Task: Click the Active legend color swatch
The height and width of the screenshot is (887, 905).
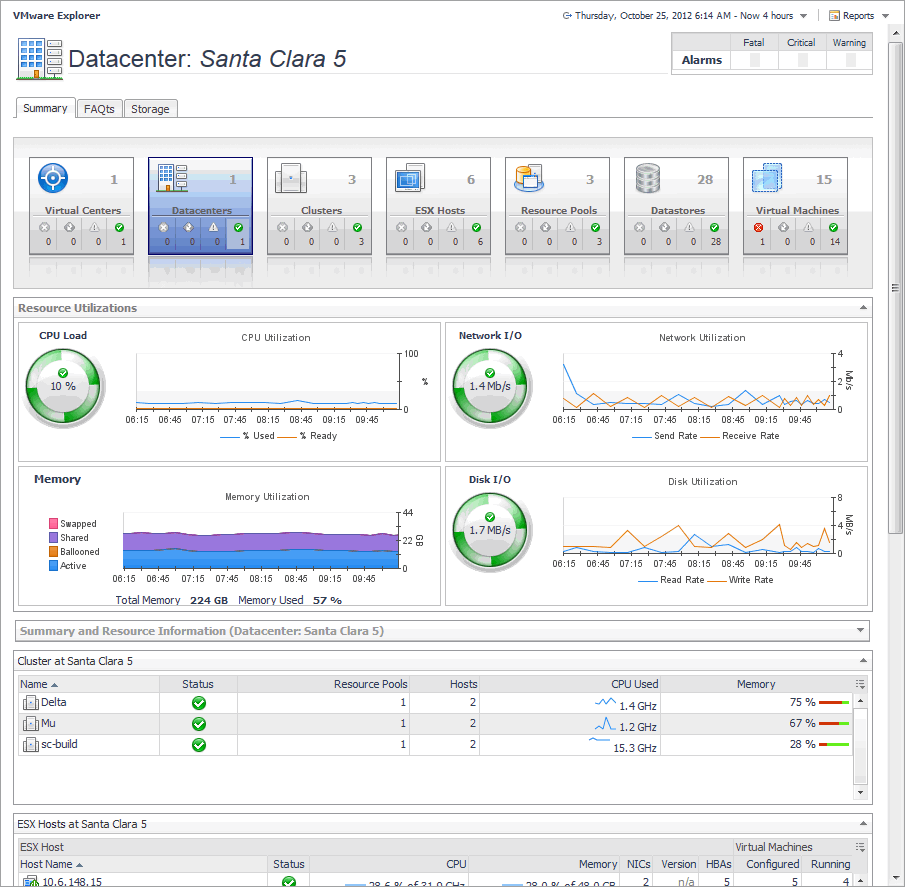Action: pyautogui.click(x=54, y=566)
